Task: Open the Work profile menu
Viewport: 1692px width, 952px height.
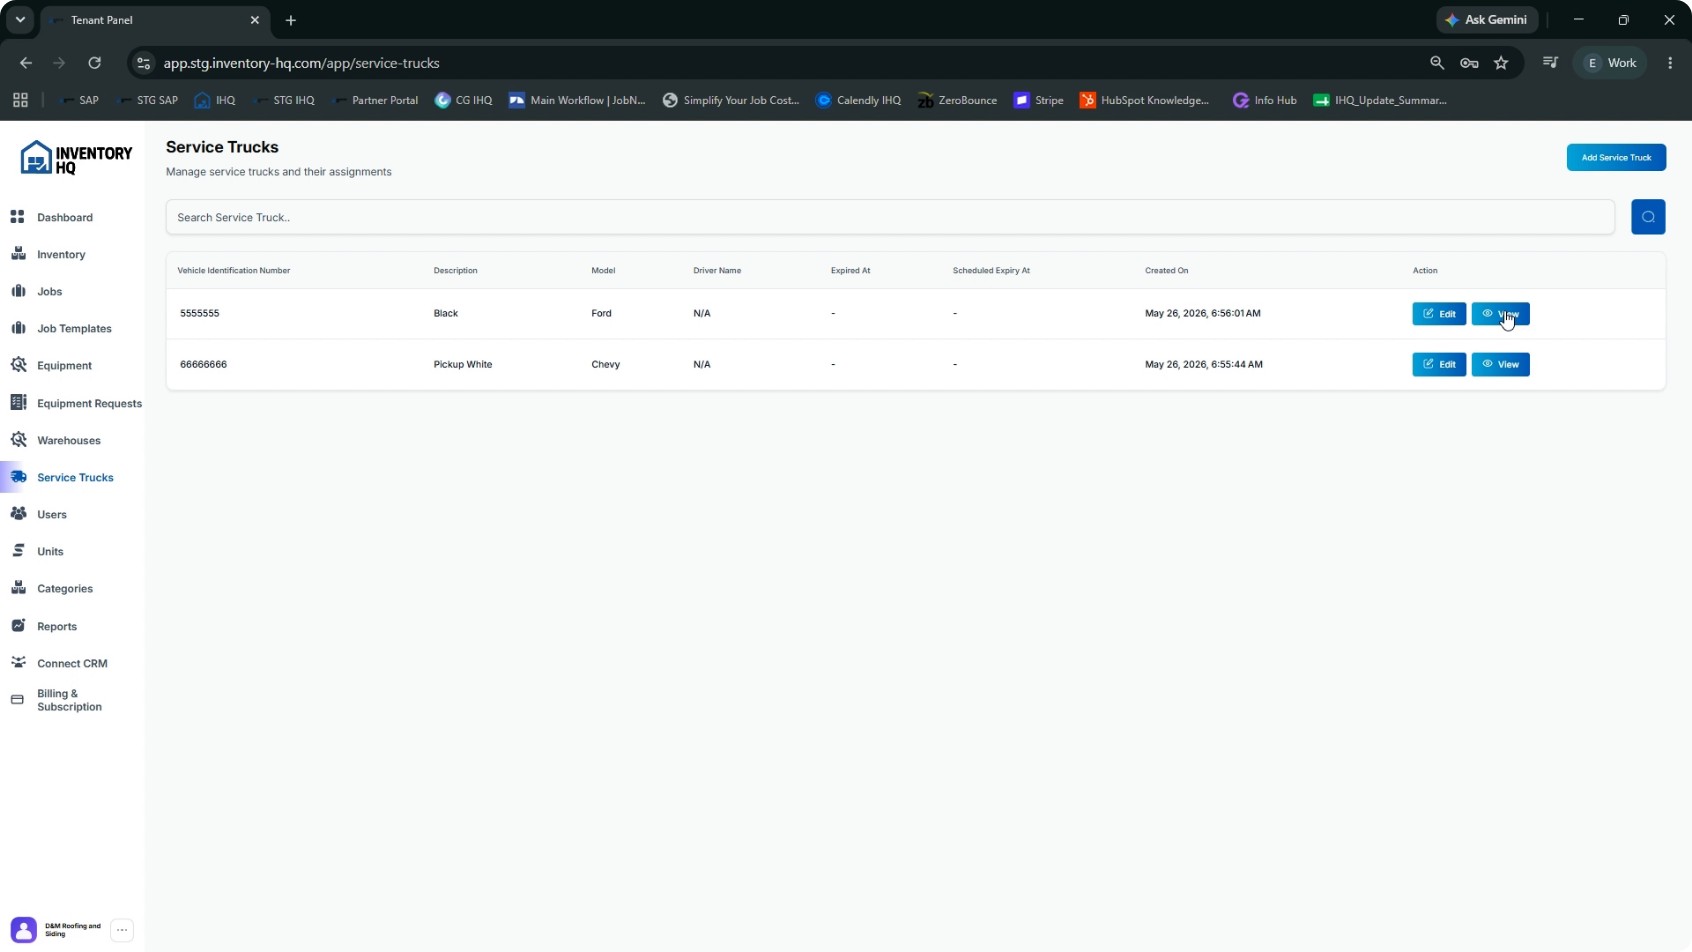Action: click(1611, 63)
